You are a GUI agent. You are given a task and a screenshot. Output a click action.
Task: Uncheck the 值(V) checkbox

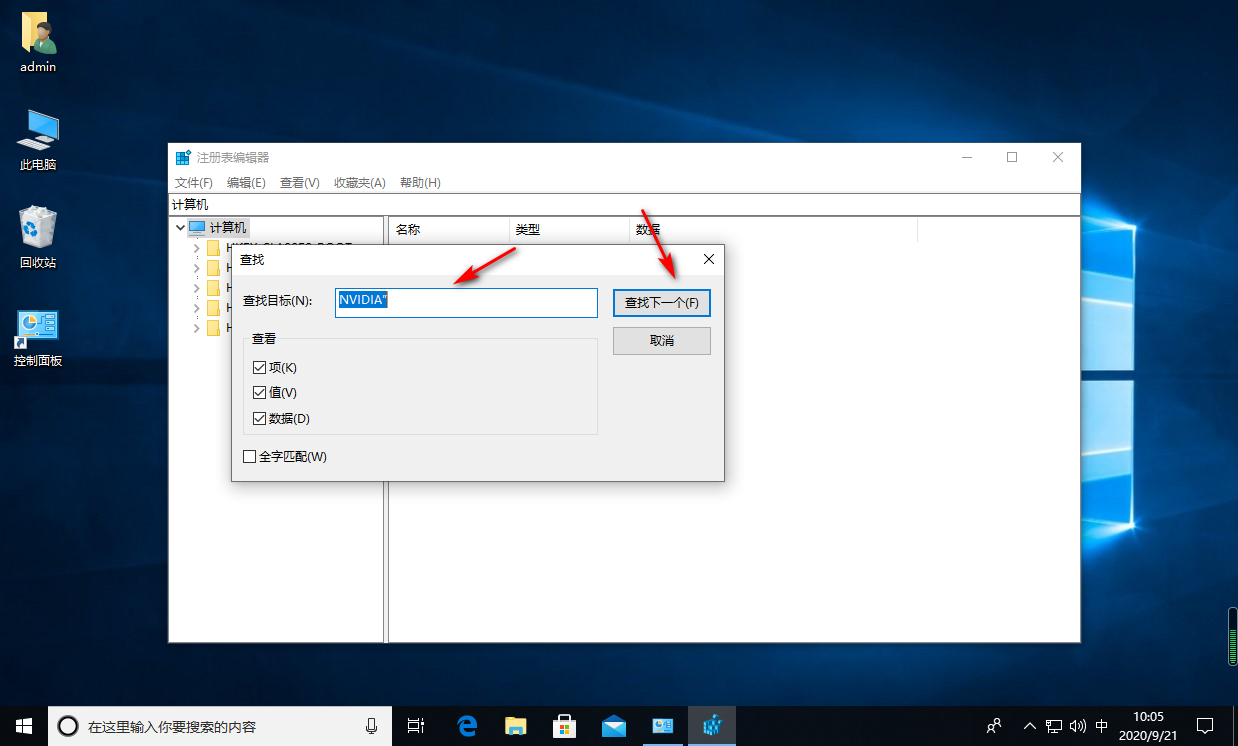coord(260,393)
